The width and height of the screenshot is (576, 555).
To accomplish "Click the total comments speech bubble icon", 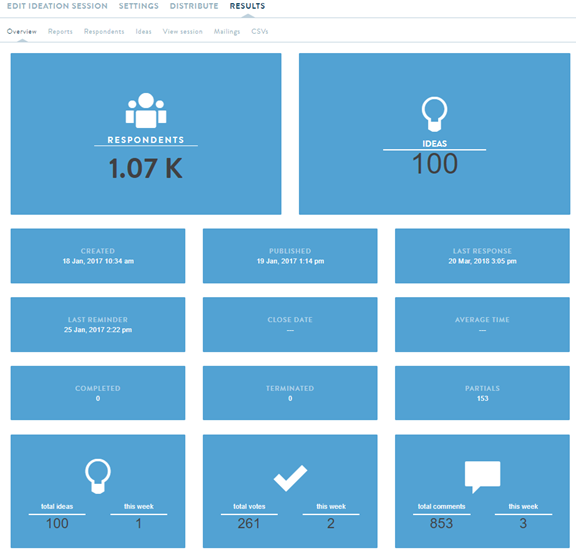I will 482,477.
